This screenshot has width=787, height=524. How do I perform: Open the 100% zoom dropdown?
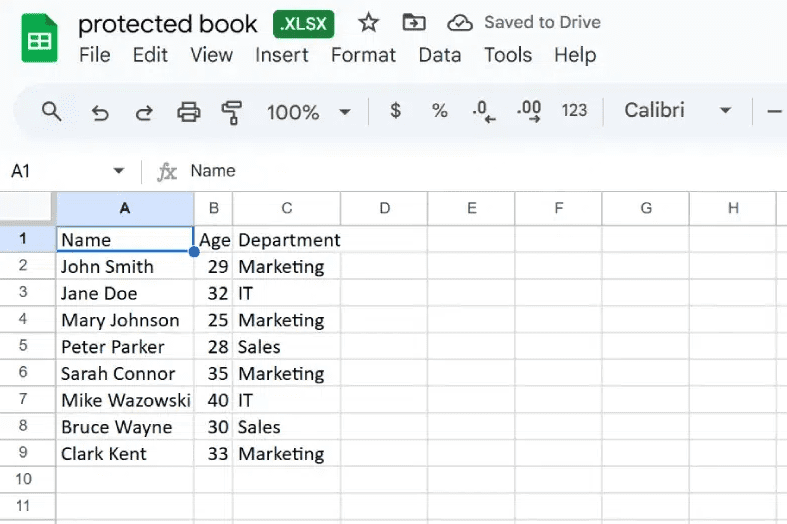point(308,112)
